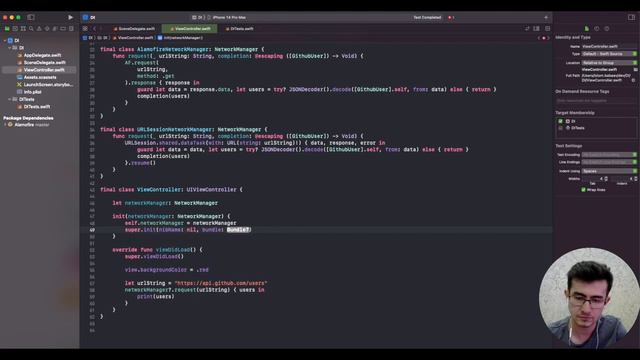Switch to SceneDelegate.swift tab
The image size is (640, 360).
[x=134, y=29]
